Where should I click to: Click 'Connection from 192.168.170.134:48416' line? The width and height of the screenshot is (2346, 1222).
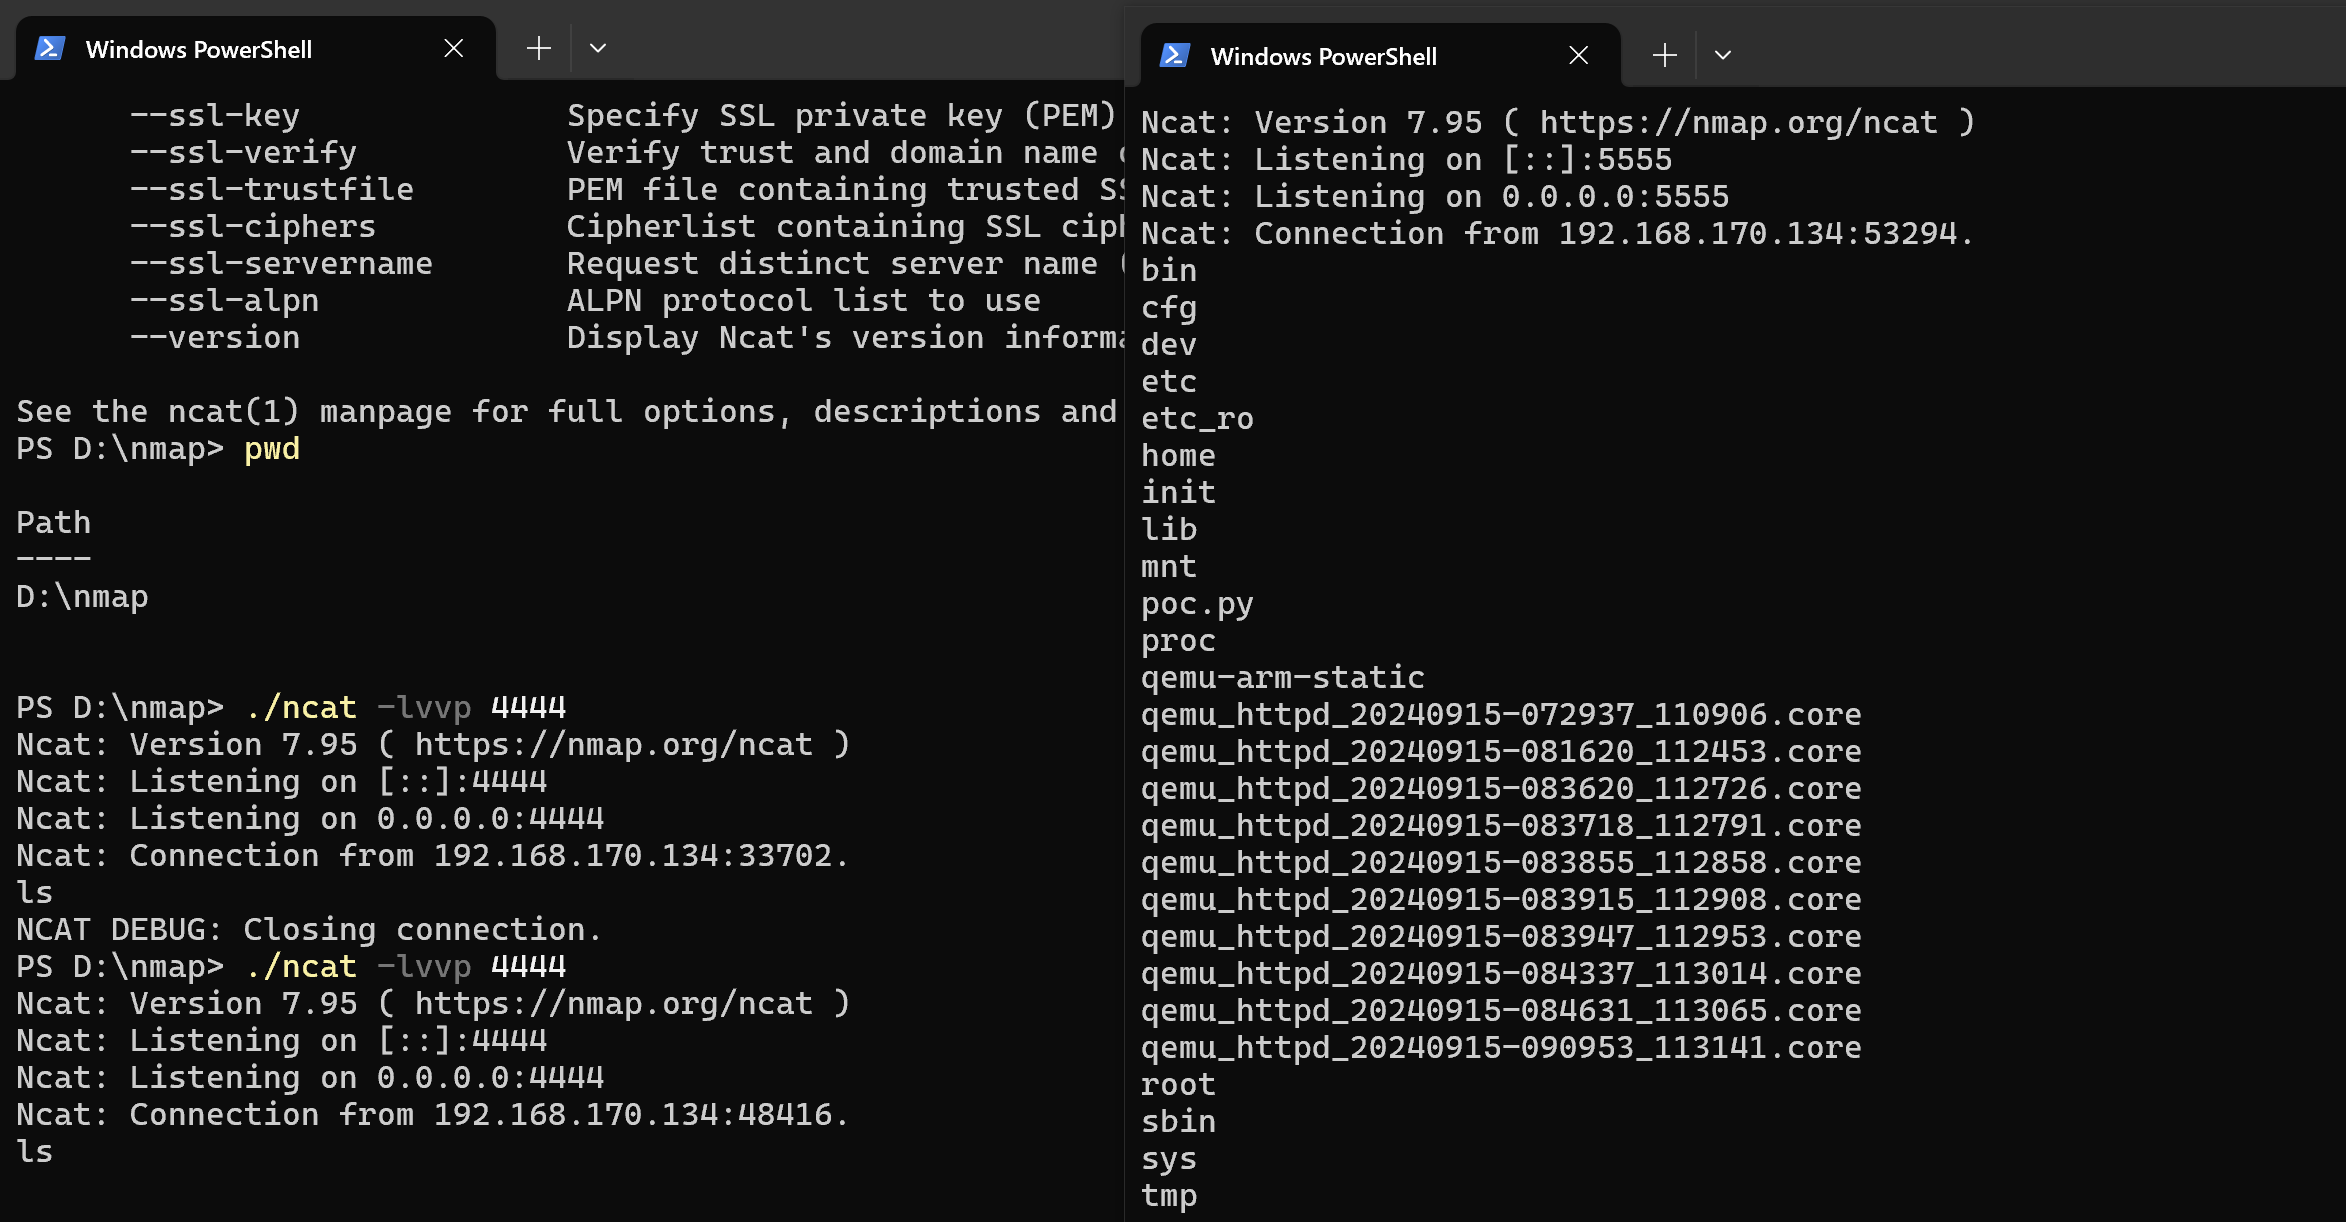(x=433, y=1114)
